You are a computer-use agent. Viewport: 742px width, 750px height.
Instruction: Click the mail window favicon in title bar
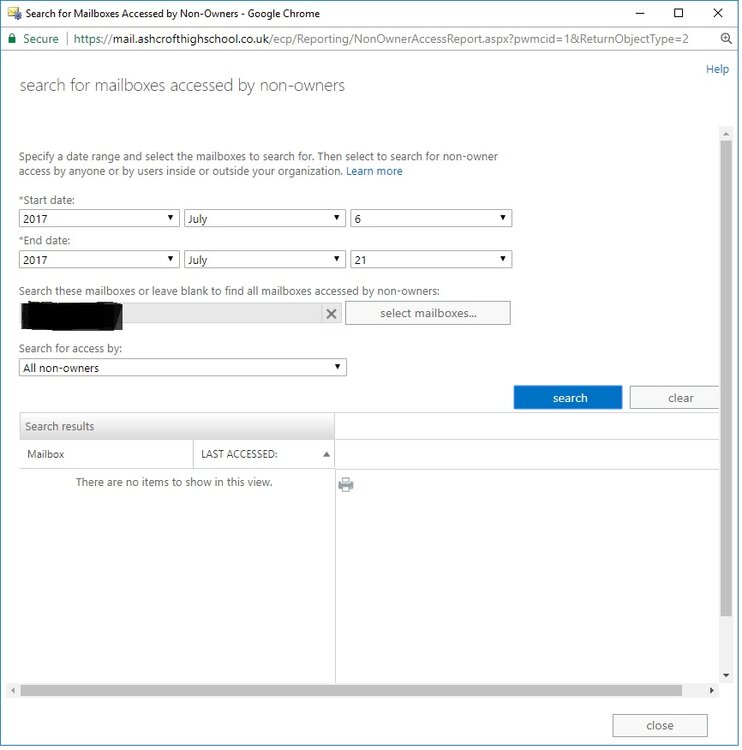[14, 13]
